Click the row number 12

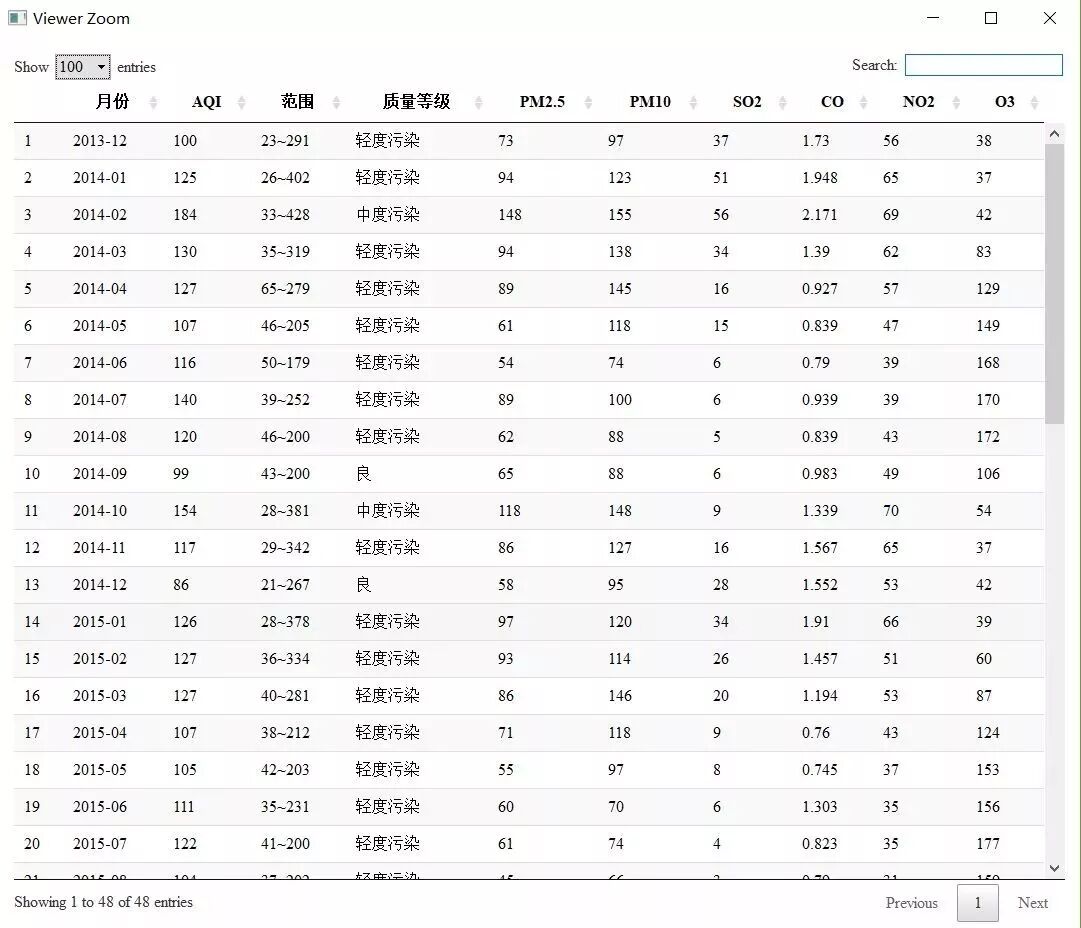click(x=32, y=548)
